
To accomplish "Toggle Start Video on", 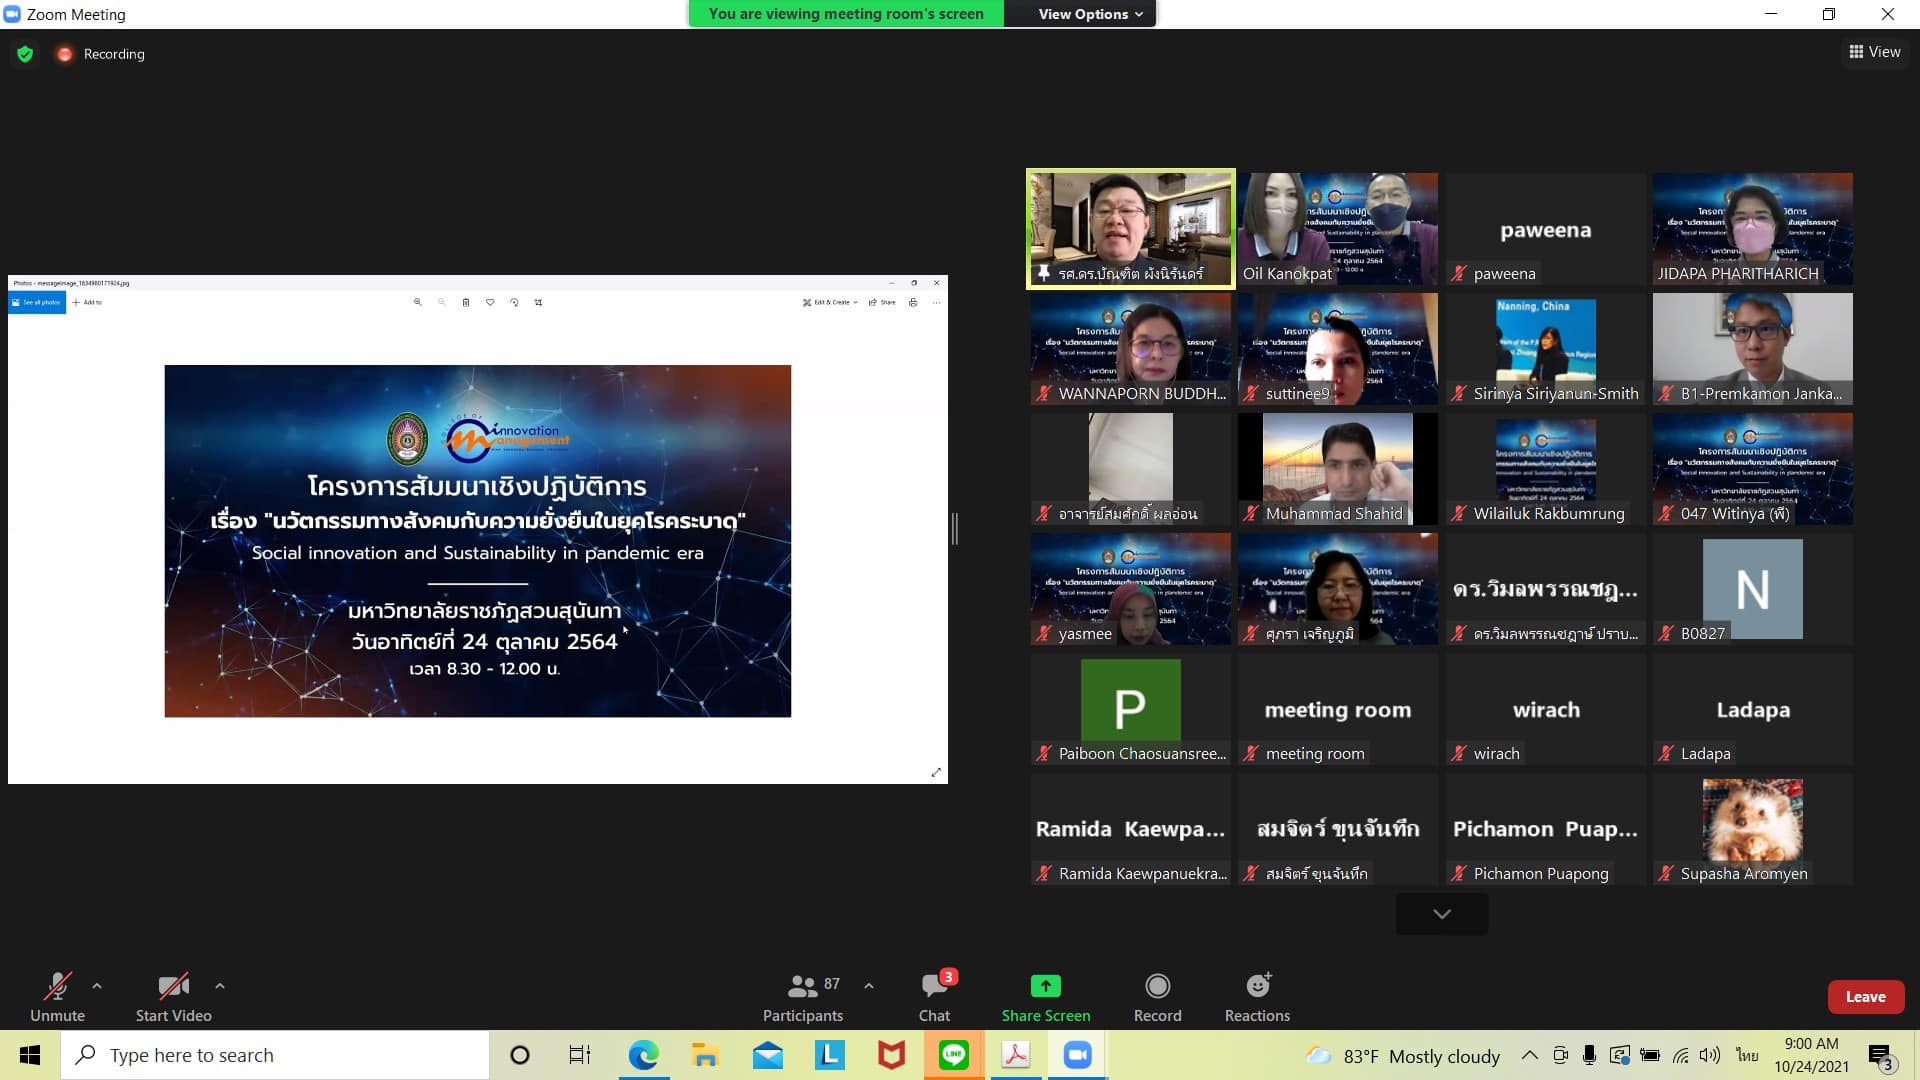I will pos(173,986).
